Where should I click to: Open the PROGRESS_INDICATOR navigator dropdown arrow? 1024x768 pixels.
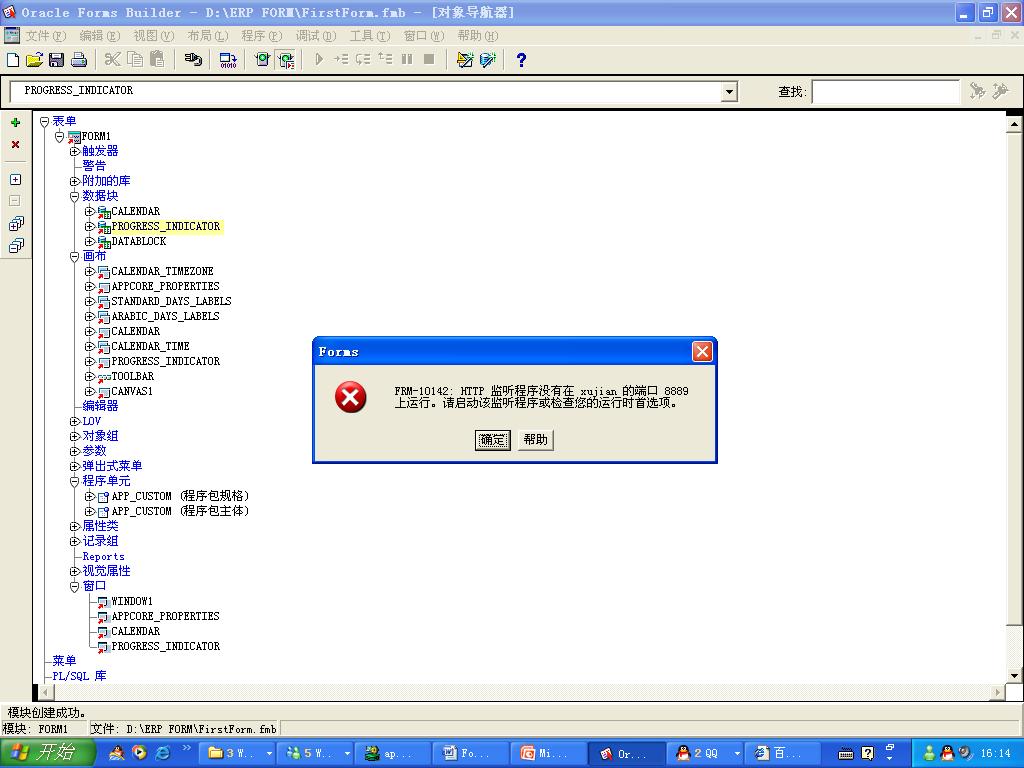(x=729, y=91)
